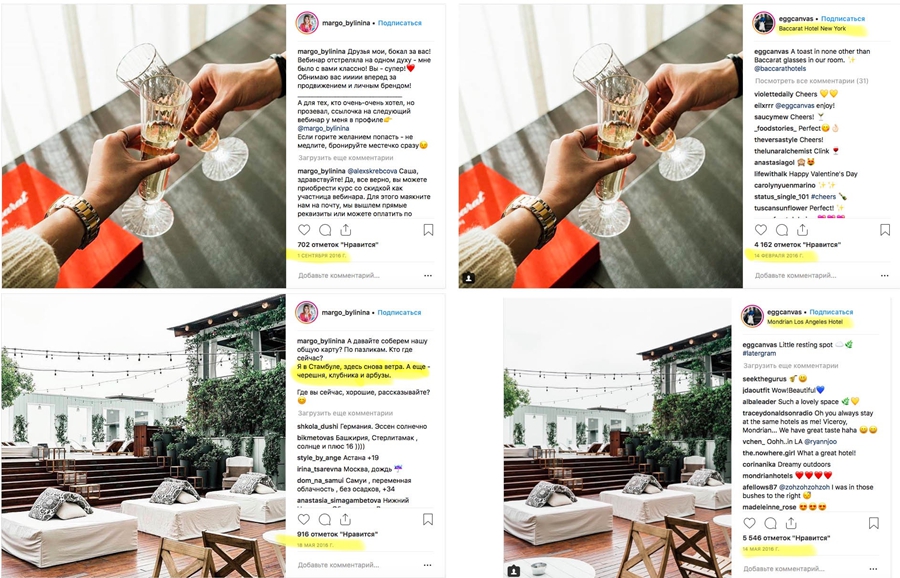This screenshot has width=900, height=578.
Task: Expand Посмотреть все комментарии (31)
Action: point(812,81)
